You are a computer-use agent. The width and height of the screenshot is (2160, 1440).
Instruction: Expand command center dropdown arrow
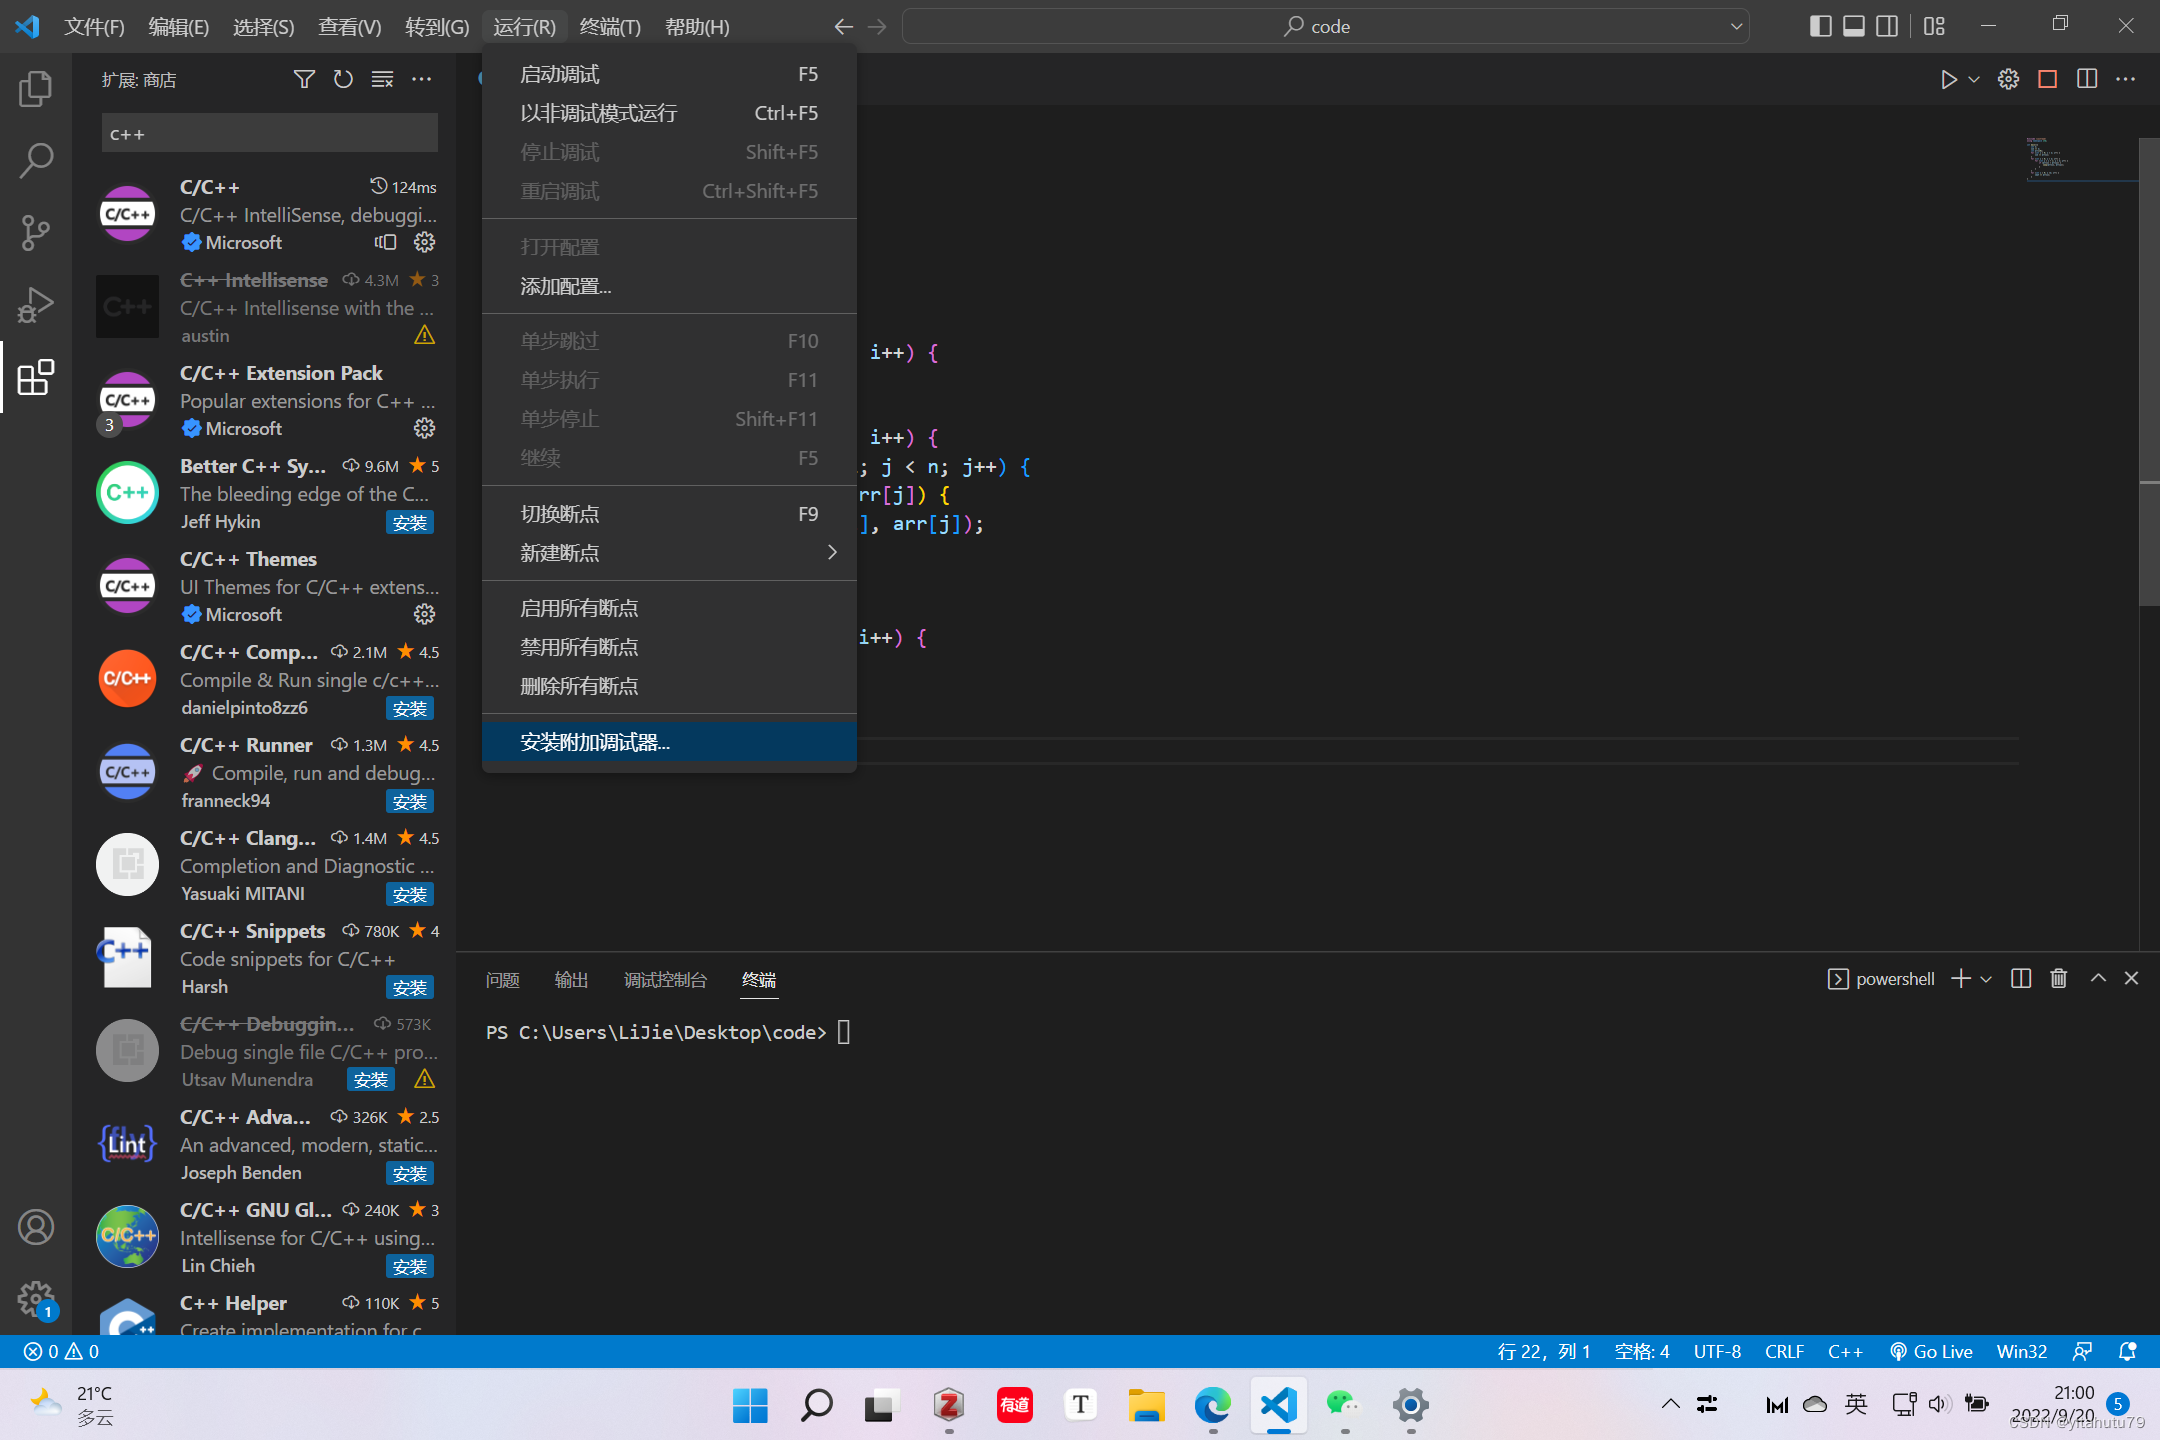point(1736,26)
